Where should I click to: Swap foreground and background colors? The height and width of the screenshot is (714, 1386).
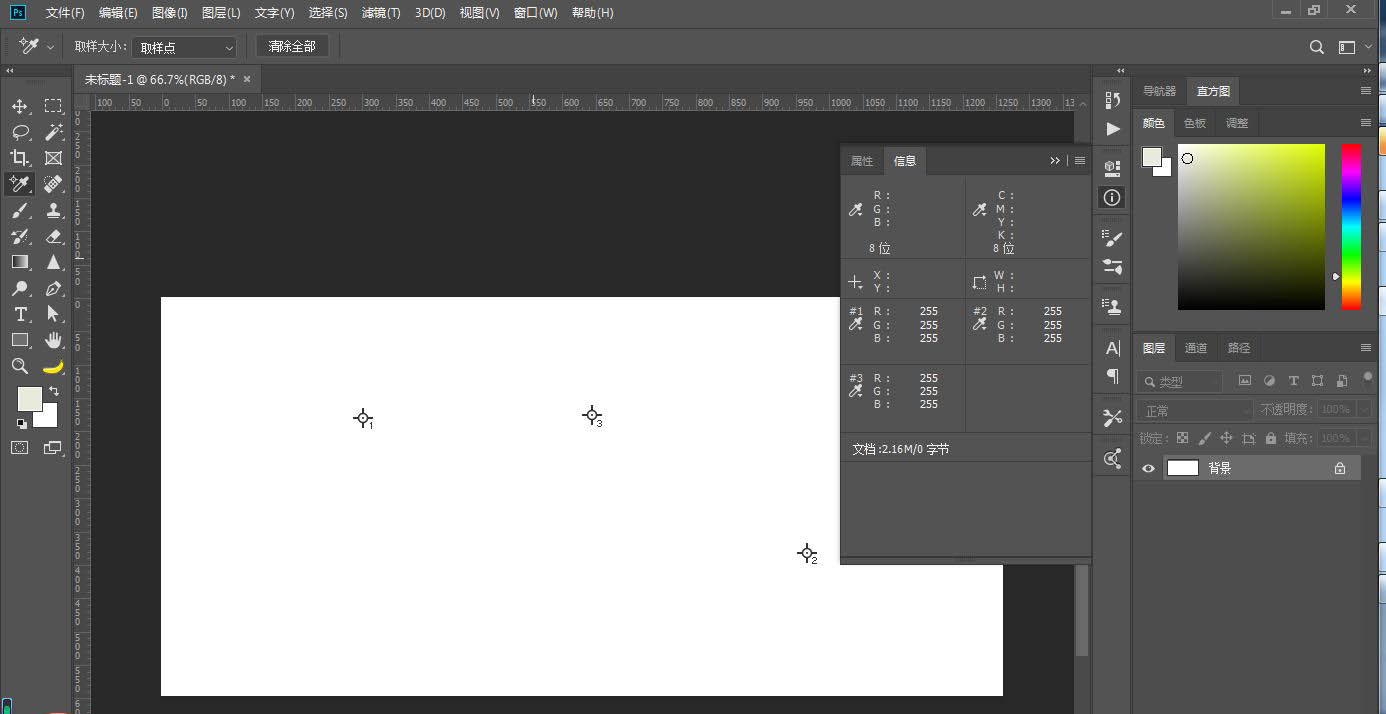click(x=54, y=391)
